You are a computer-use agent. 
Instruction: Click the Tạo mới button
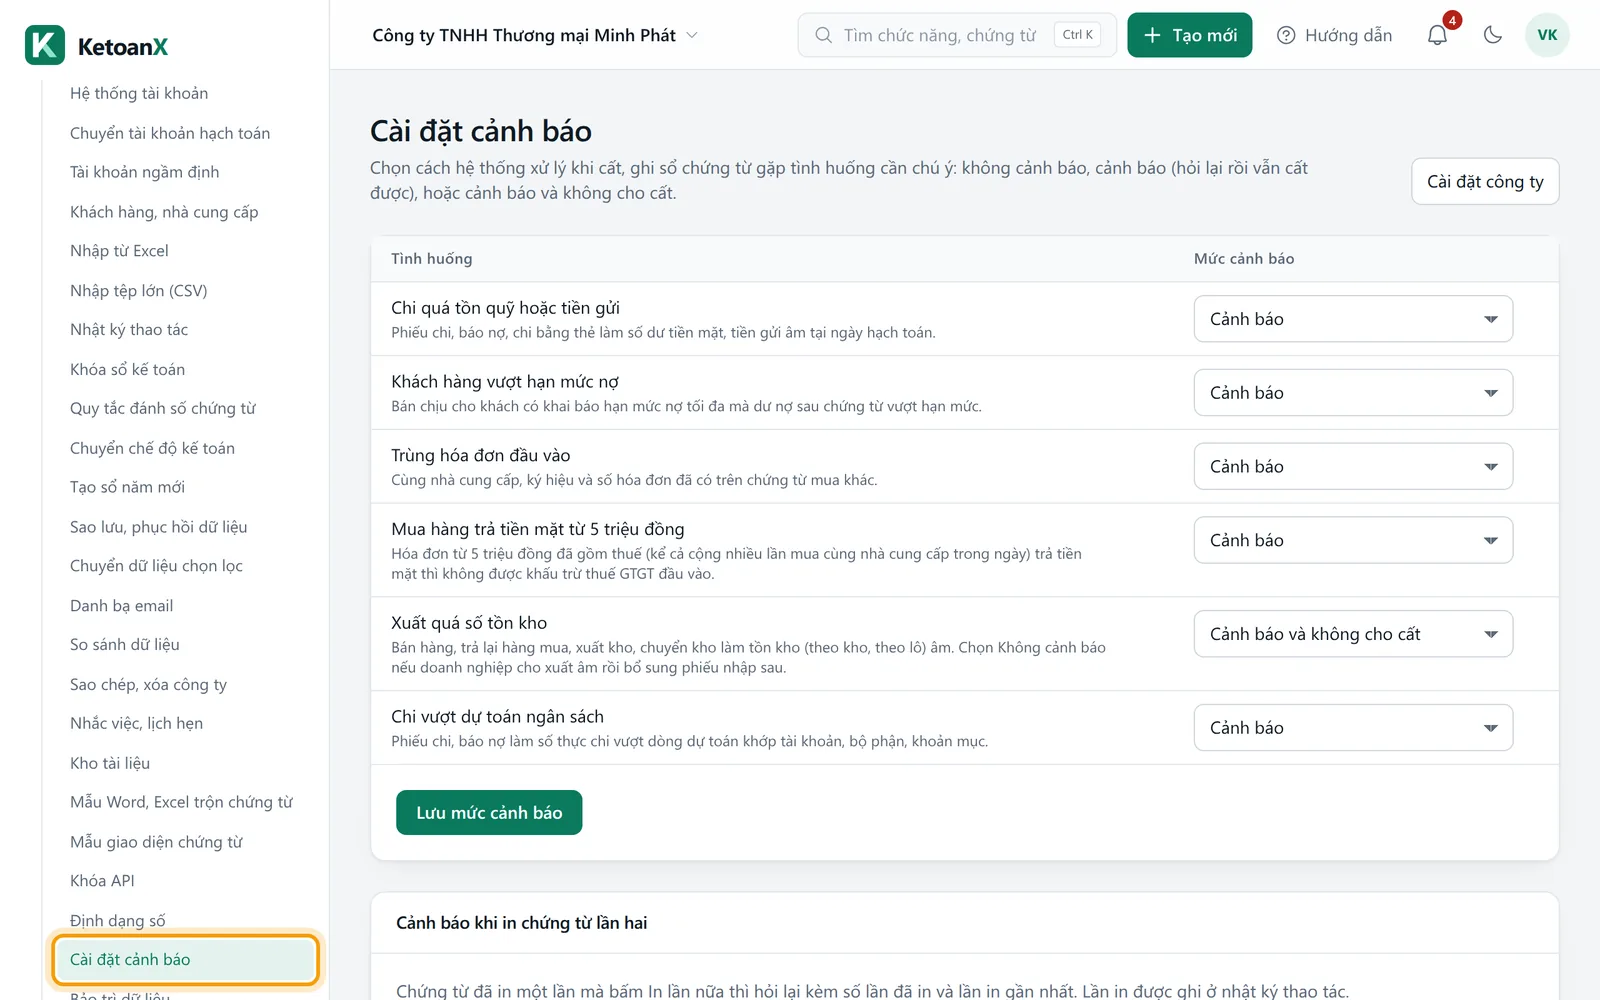[x=1190, y=35]
